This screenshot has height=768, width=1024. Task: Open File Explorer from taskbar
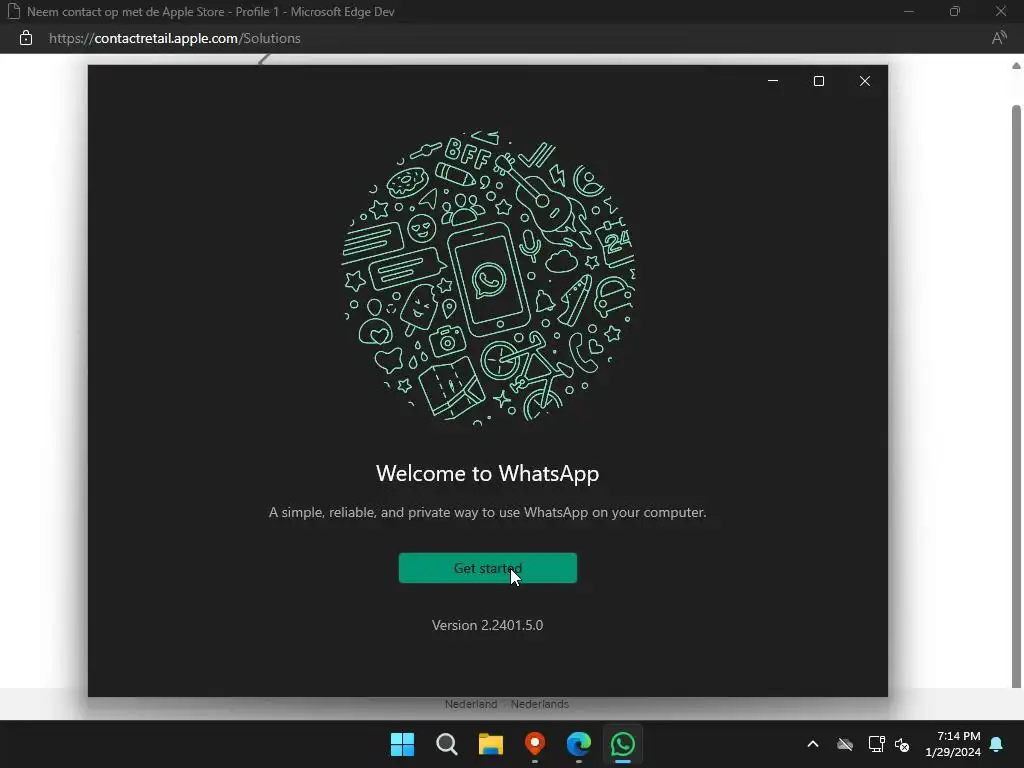(490, 744)
